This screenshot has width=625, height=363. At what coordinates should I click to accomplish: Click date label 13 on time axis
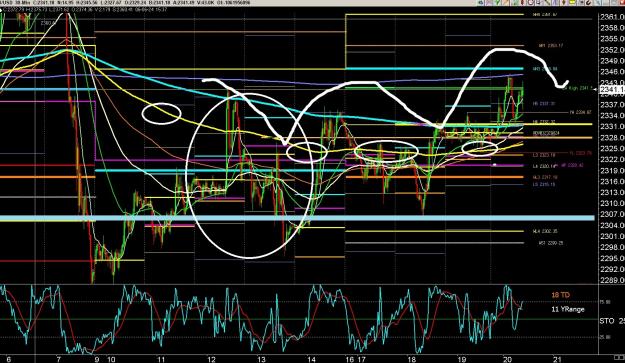[x=261, y=359]
